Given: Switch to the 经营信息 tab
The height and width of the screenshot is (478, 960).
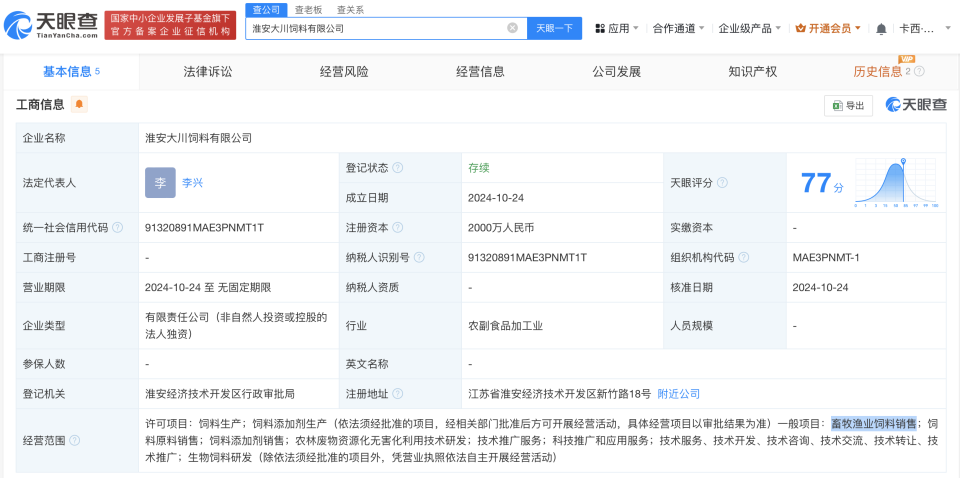Looking at the screenshot, I should coord(480,72).
